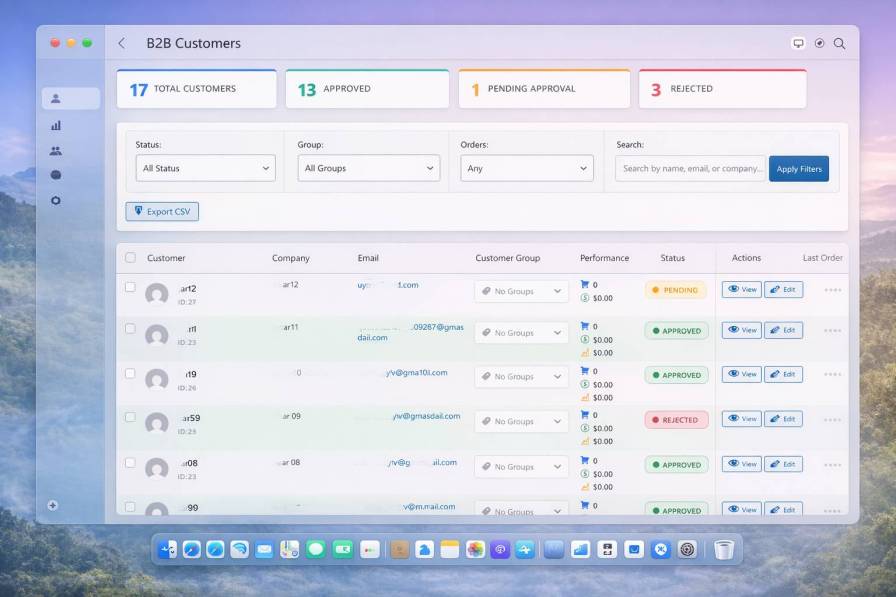Open more options dots for ar59 row
This screenshot has height=597, width=896.
tap(833, 420)
